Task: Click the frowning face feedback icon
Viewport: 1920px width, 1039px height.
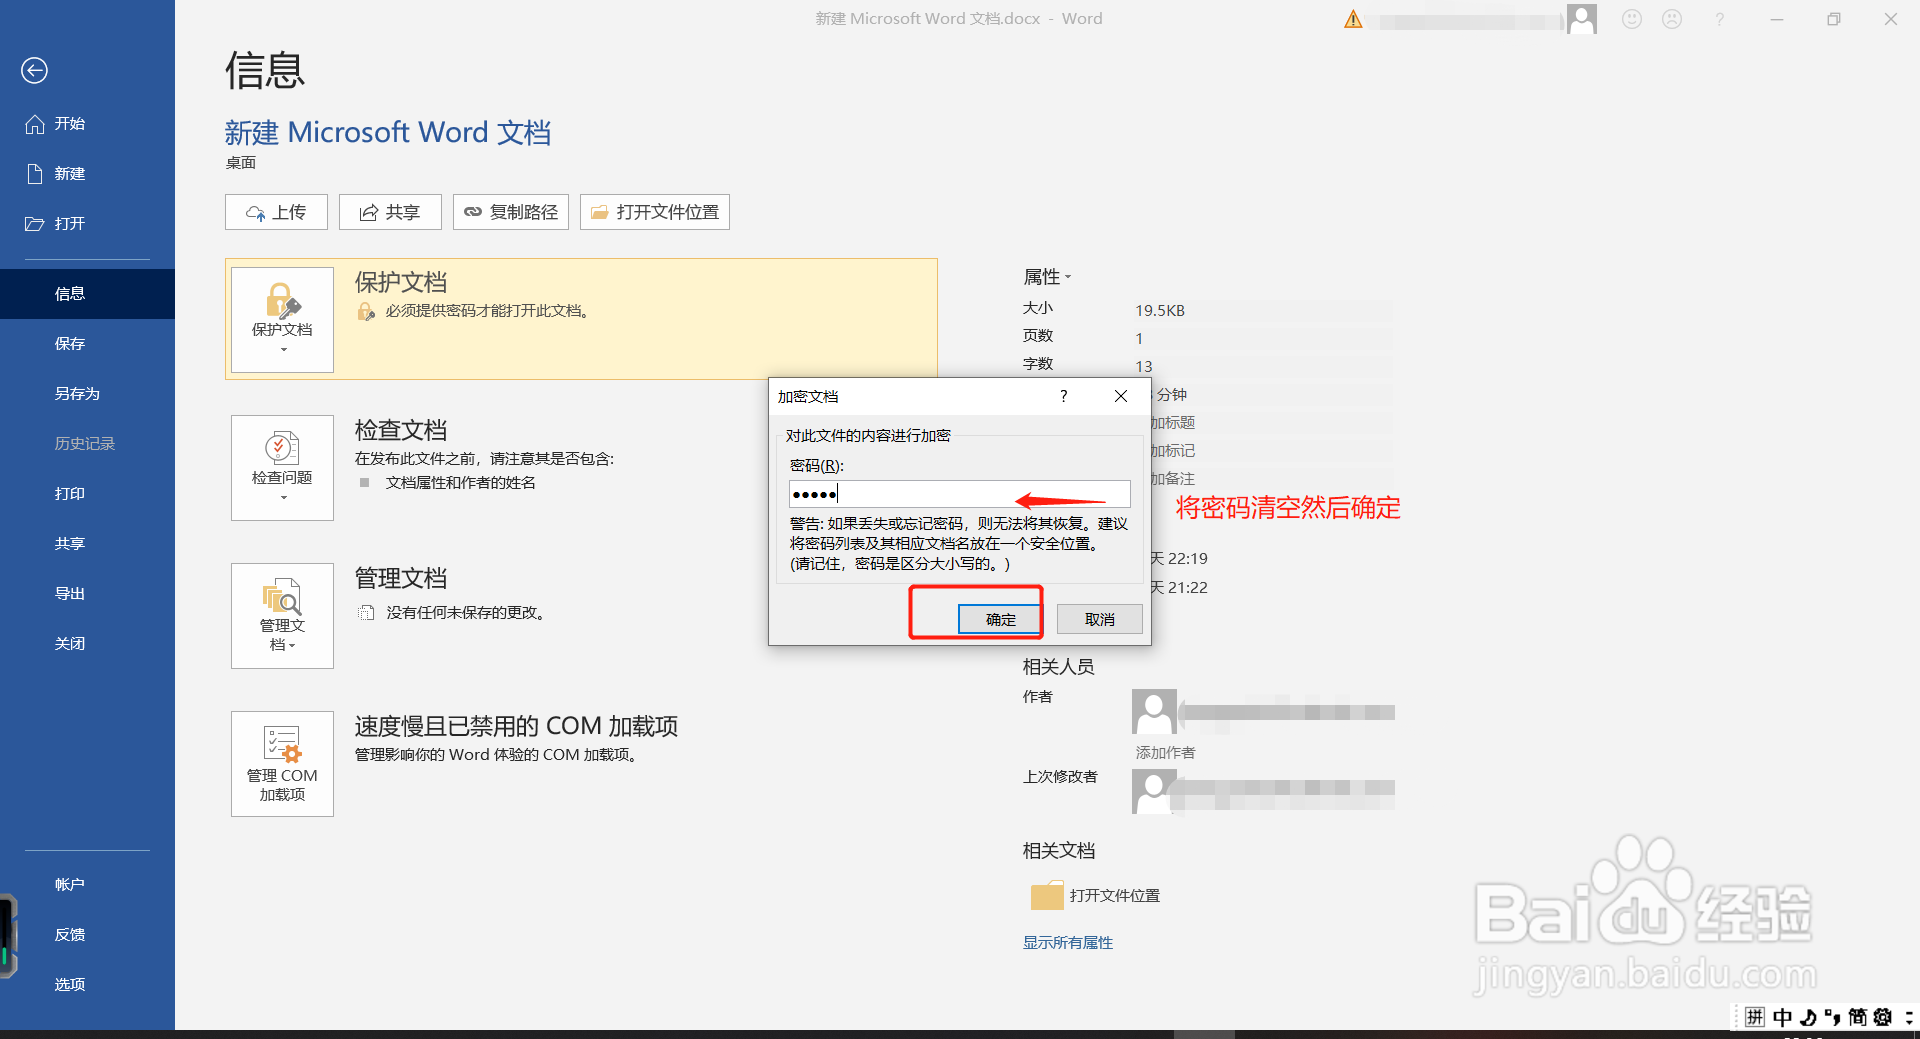Action: (1672, 19)
